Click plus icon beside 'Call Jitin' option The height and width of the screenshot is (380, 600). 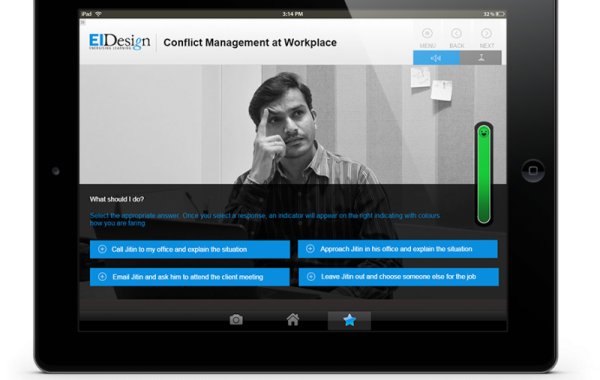[102, 249]
